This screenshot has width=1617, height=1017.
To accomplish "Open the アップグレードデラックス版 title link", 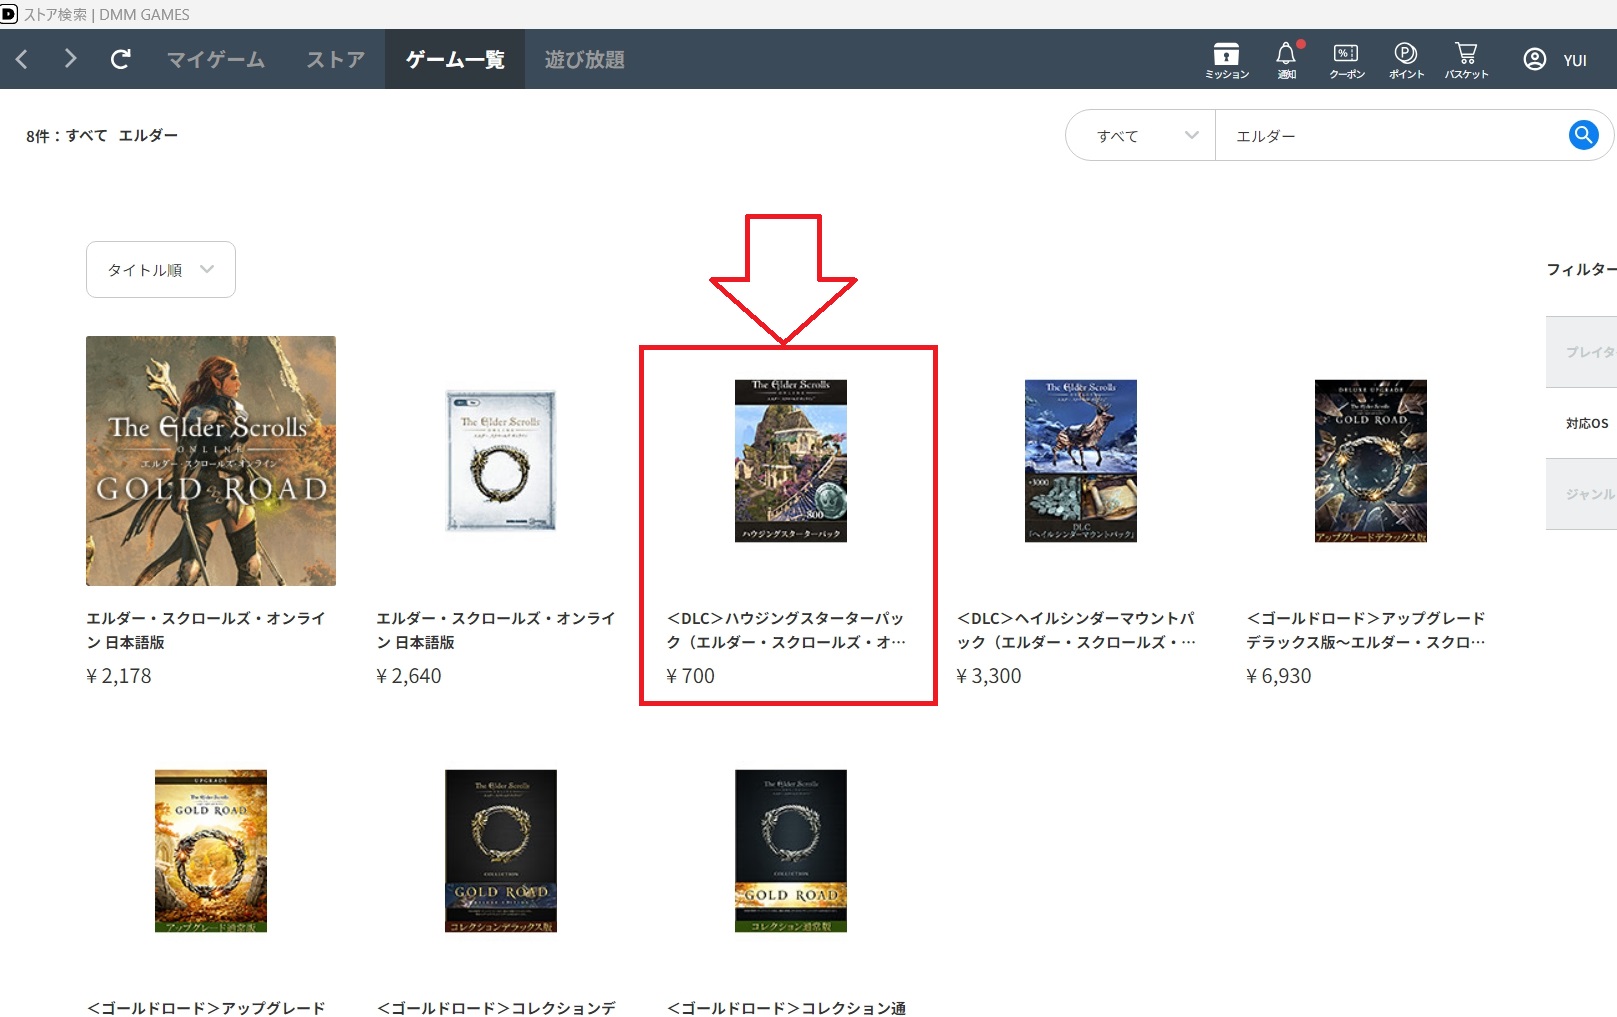I will 1366,630.
